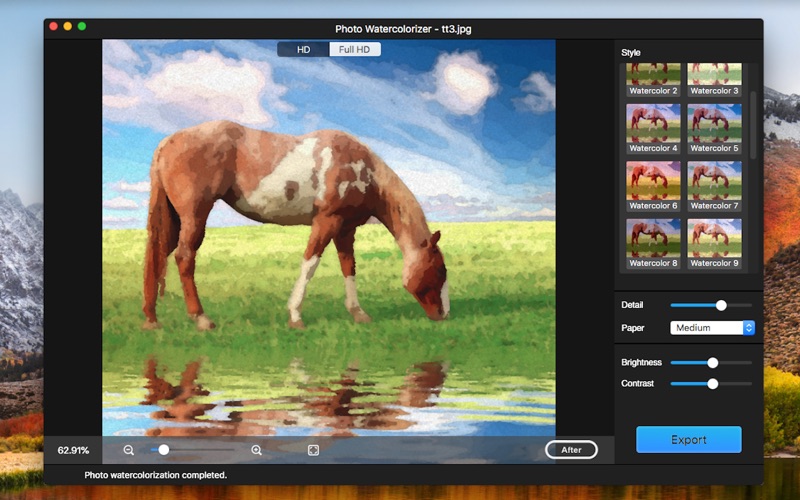Click the Brightness slider handle
The width and height of the screenshot is (800, 500).
pyautogui.click(x=713, y=363)
